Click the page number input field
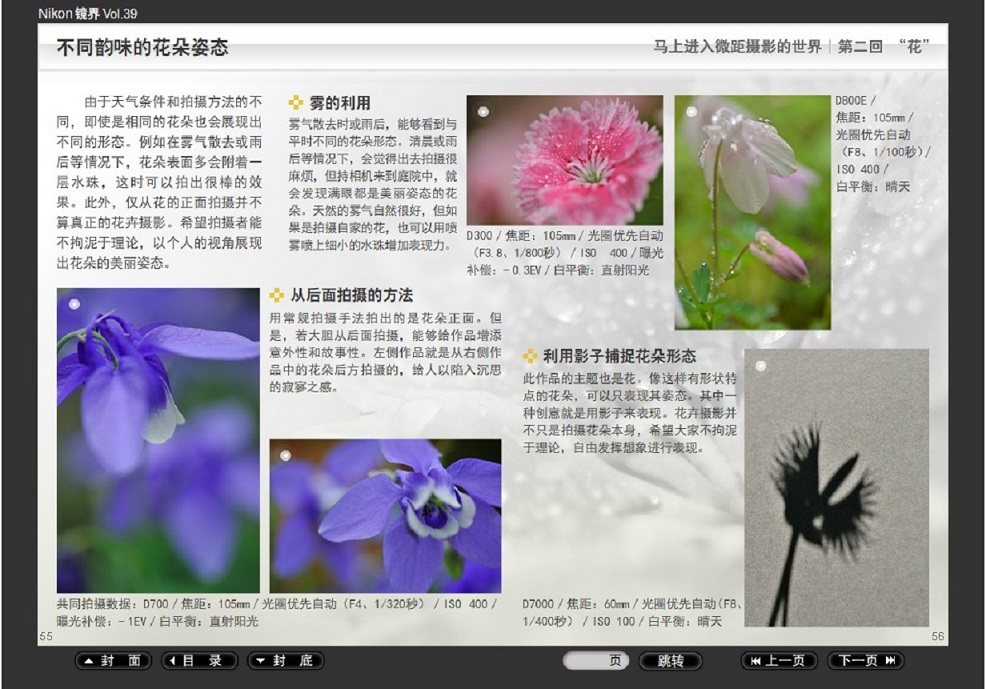Viewport: 986px width, 689px height. (596, 661)
